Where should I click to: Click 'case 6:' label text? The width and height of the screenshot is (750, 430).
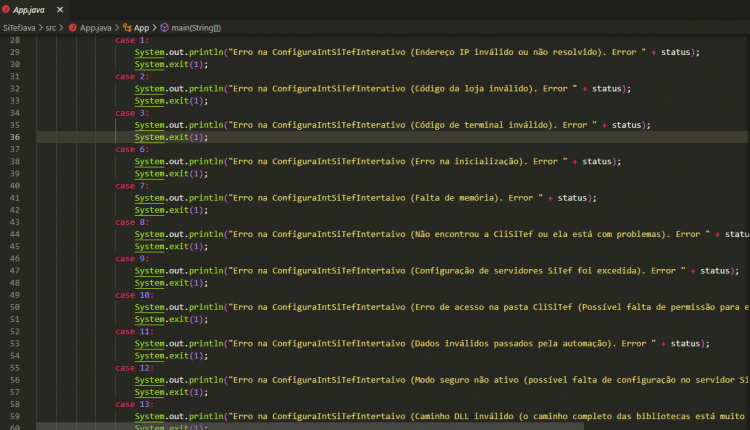pyautogui.click(x=132, y=149)
